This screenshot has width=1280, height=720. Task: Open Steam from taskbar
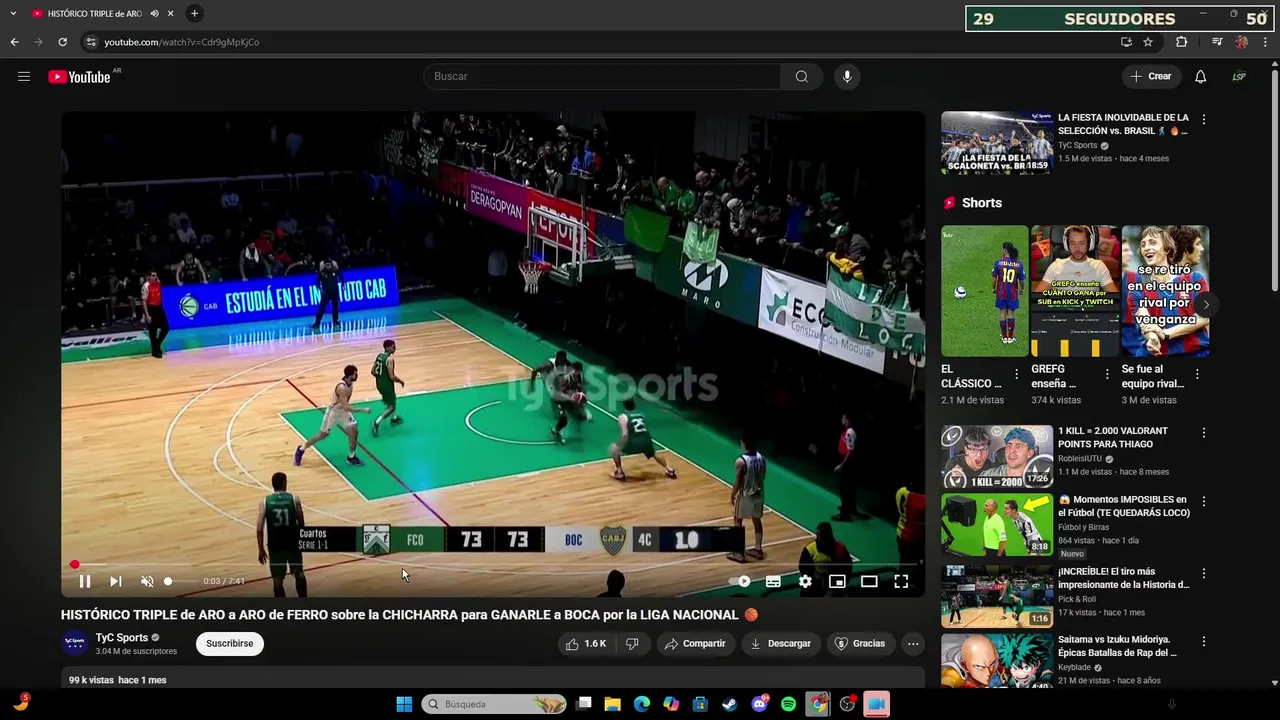click(x=730, y=704)
